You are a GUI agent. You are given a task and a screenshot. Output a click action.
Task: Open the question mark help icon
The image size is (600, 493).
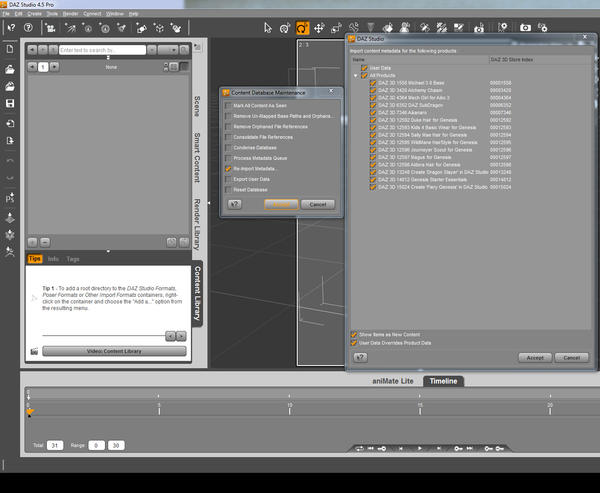point(28,28)
